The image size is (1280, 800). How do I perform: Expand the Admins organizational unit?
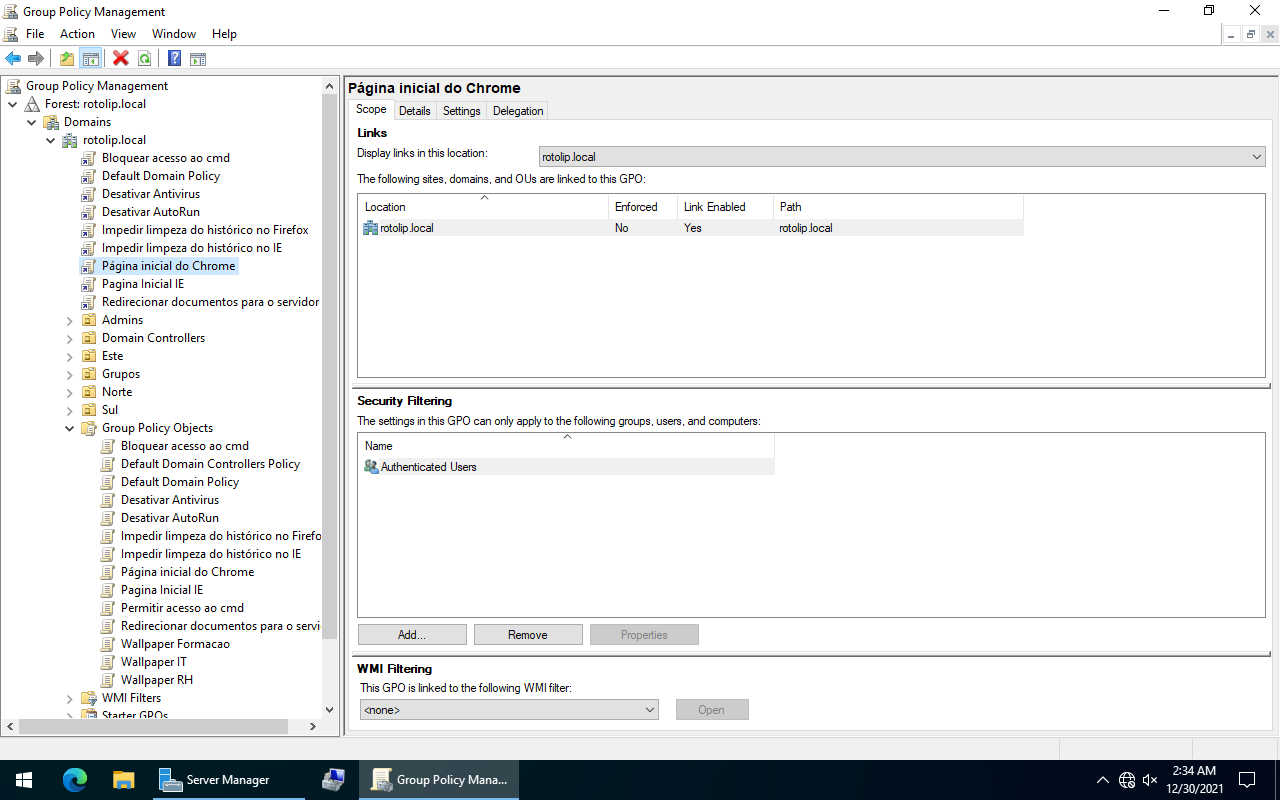pyautogui.click(x=70, y=321)
